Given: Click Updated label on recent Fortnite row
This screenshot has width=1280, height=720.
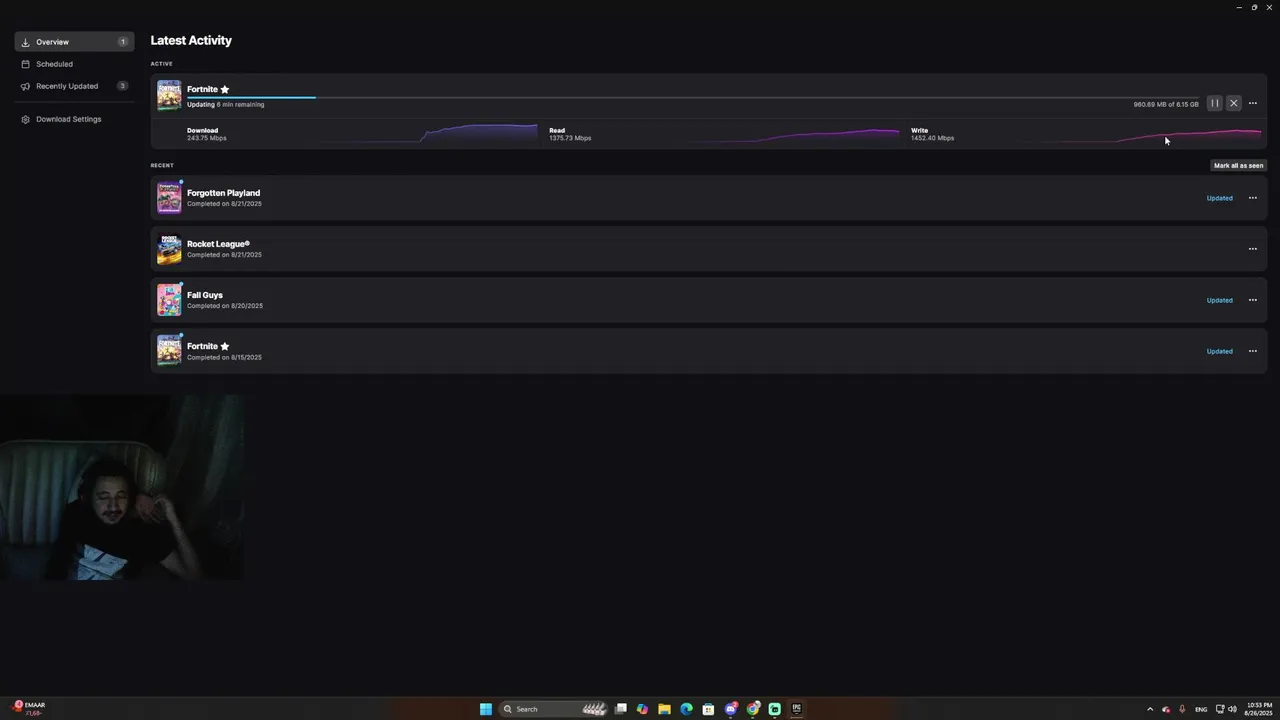Looking at the screenshot, I should (1219, 351).
